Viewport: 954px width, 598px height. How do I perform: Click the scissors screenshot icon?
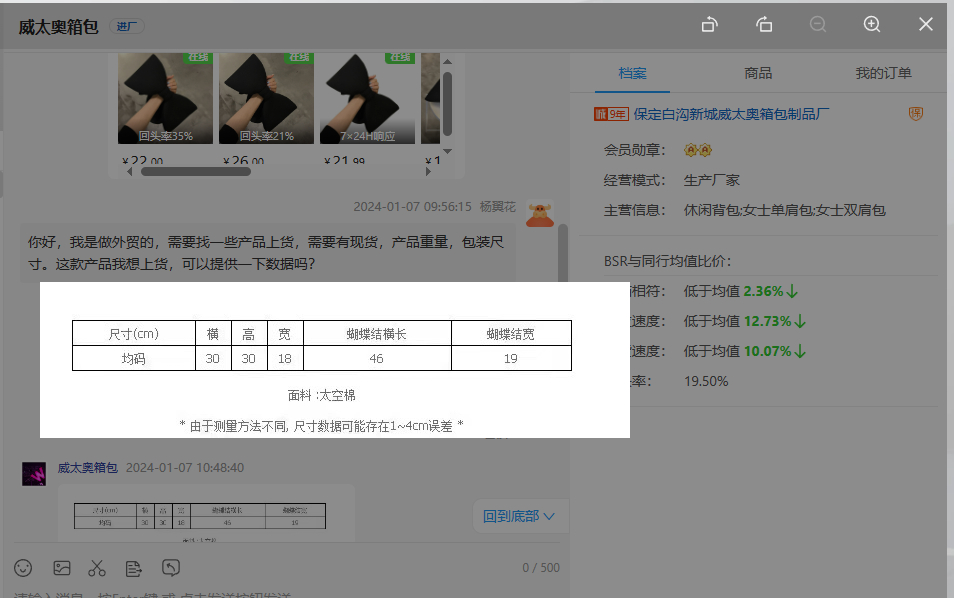[x=97, y=568]
